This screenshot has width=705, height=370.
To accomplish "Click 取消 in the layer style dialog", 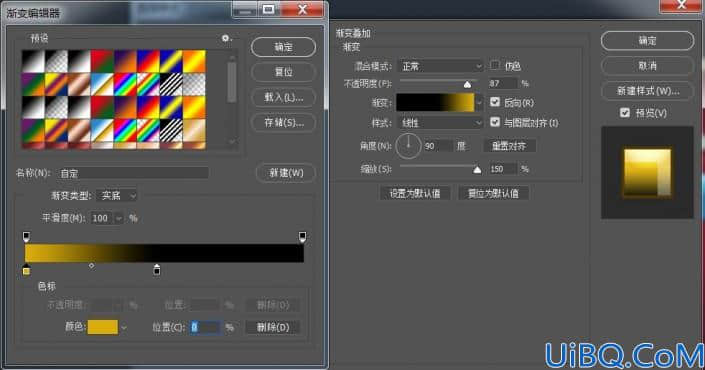I will point(647,66).
